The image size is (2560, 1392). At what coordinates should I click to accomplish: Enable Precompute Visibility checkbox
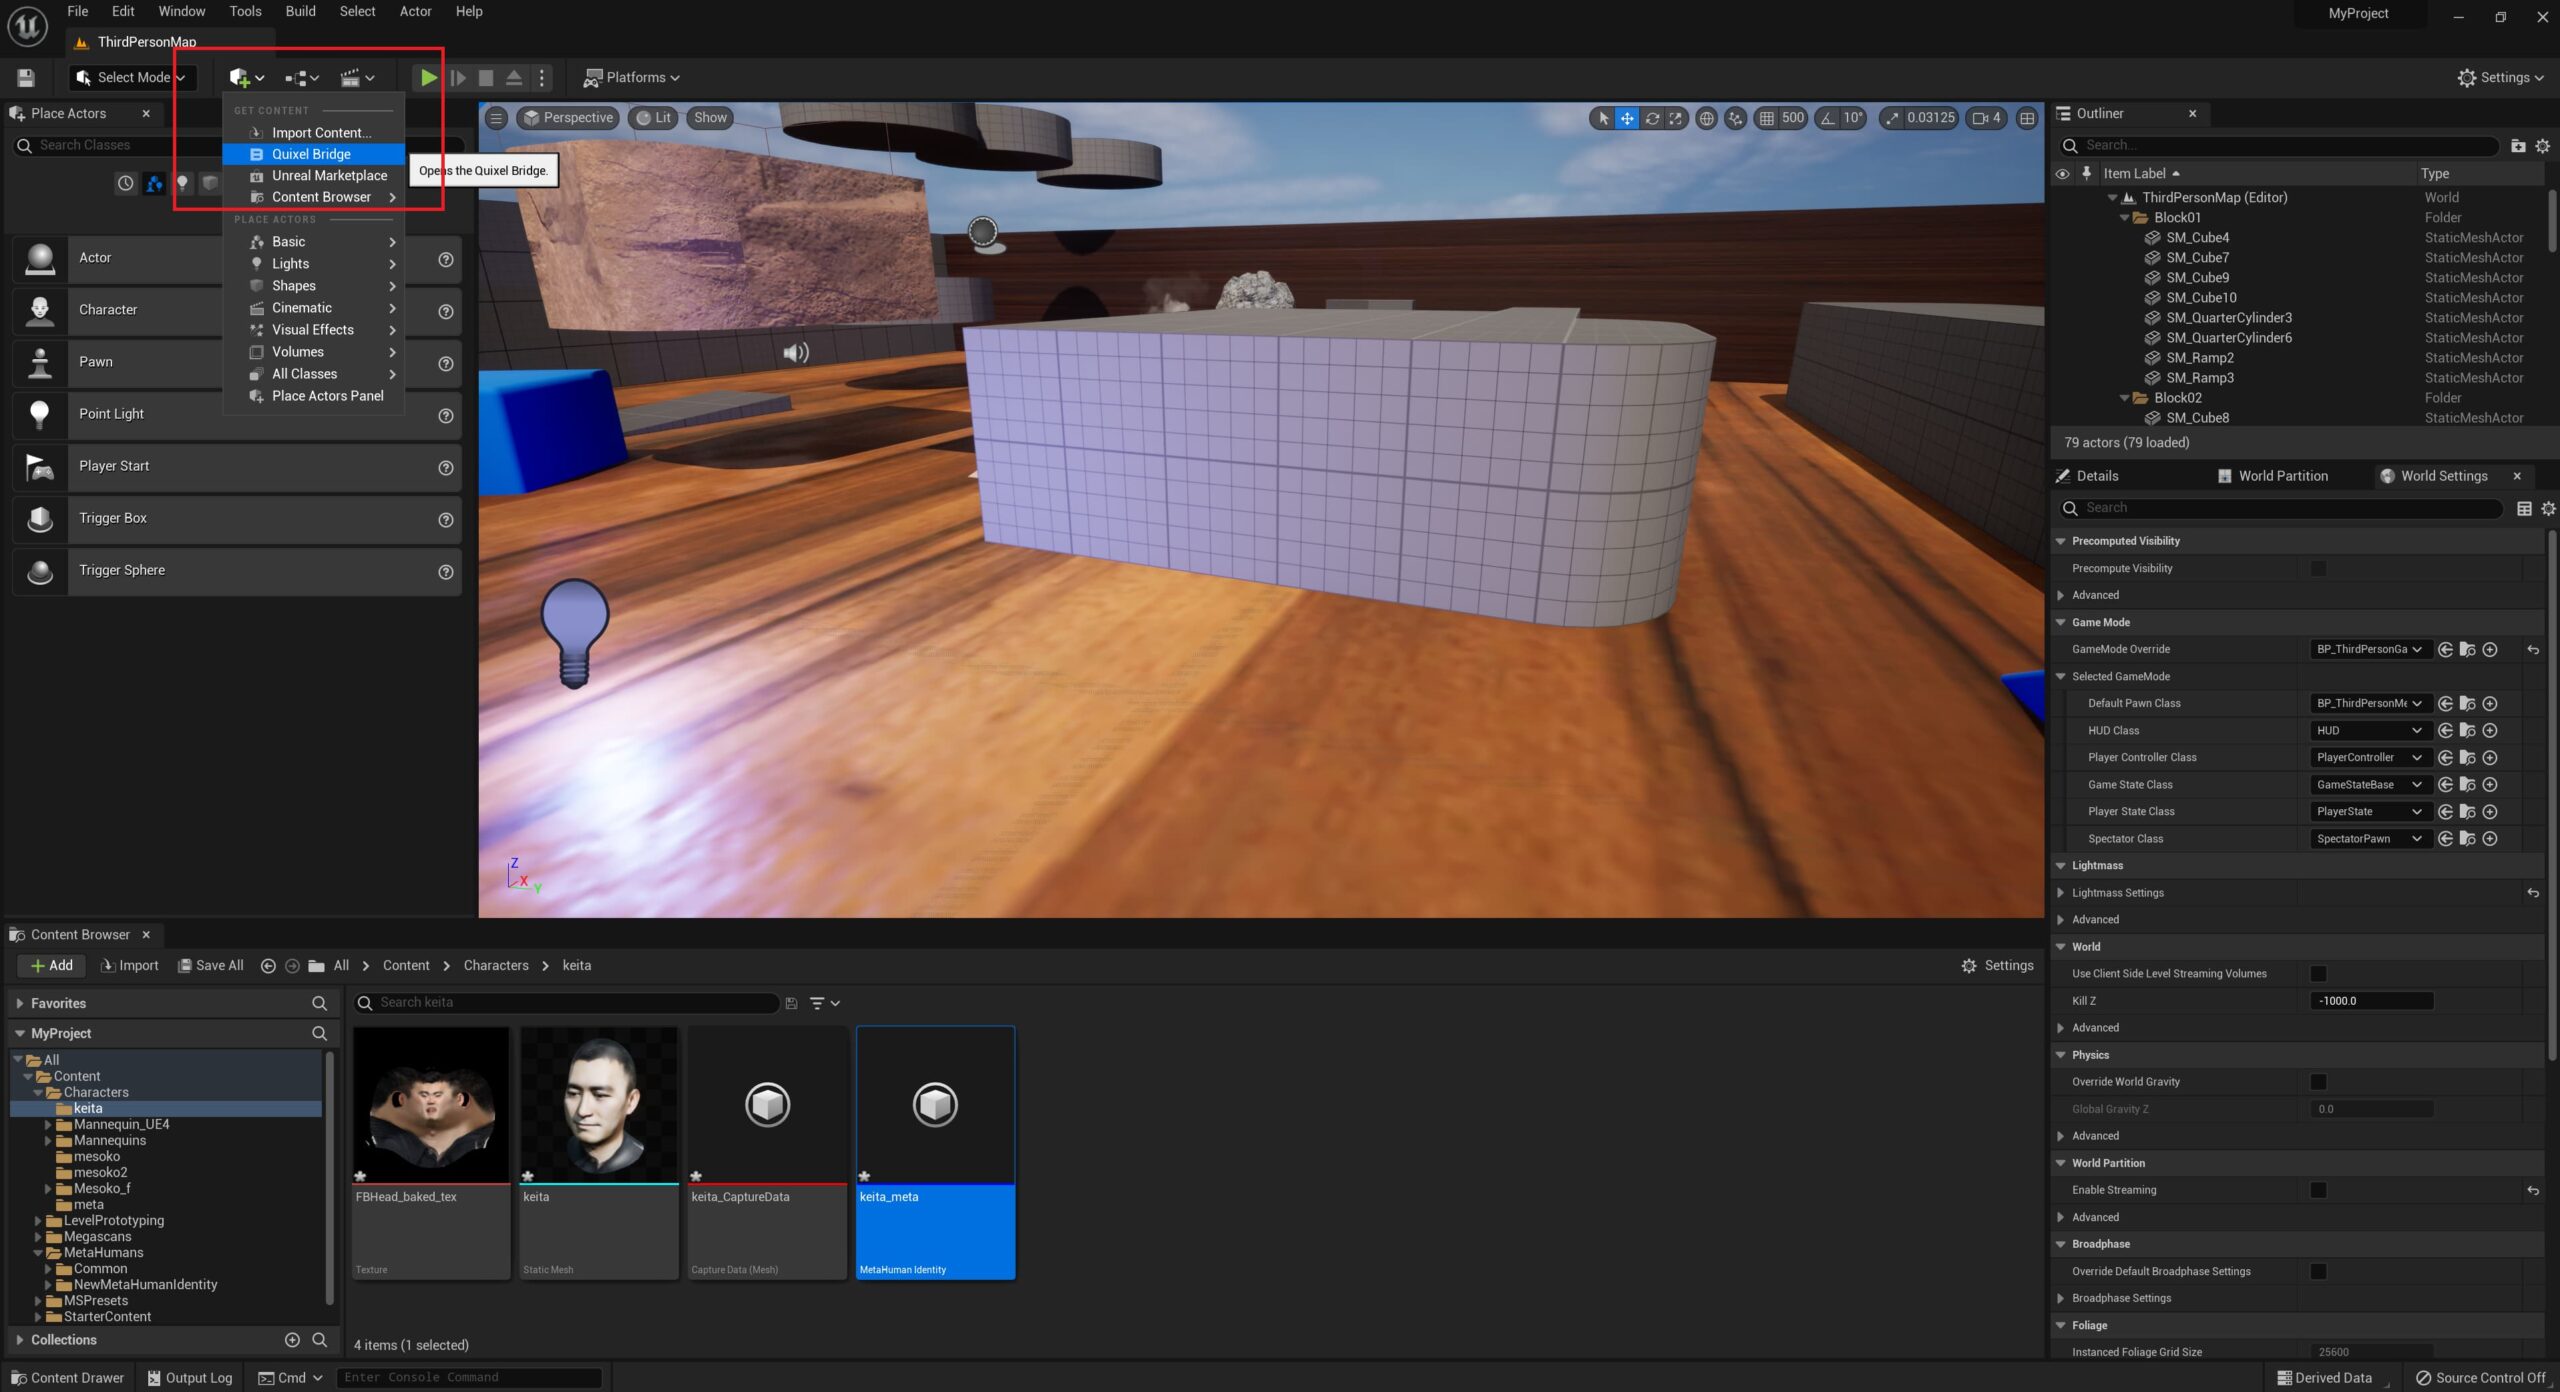pos(2318,568)
